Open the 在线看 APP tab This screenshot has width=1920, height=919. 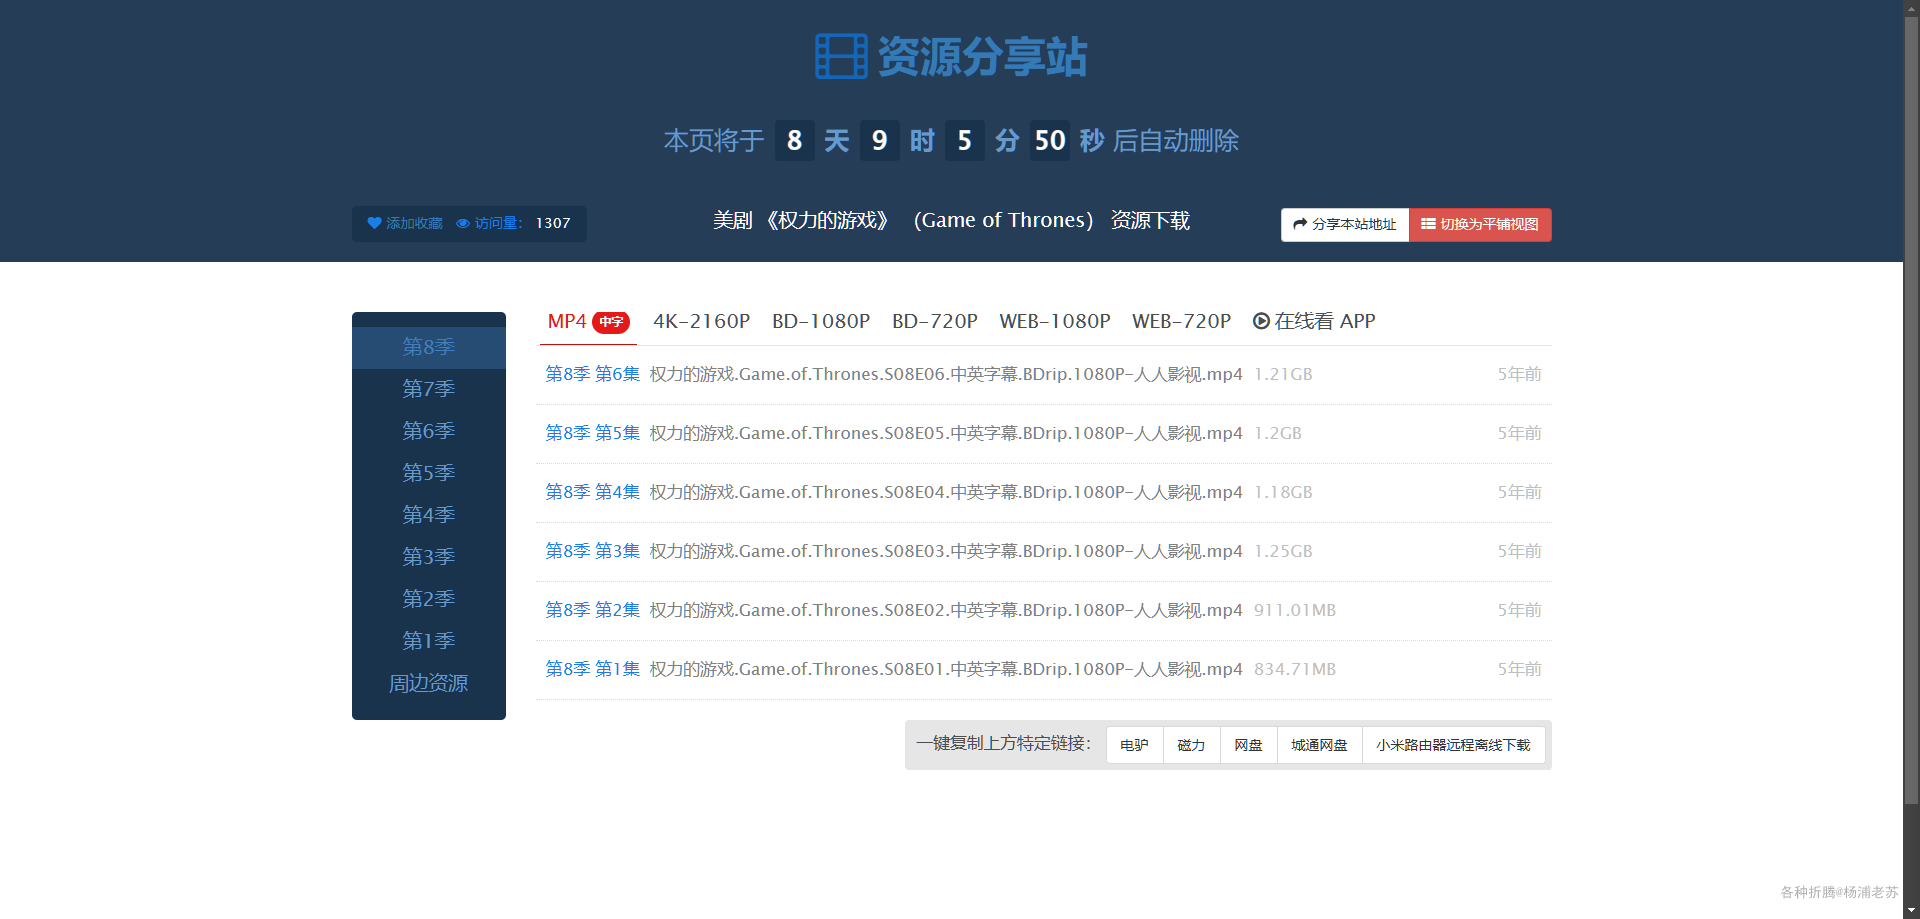coord(1314,321)
